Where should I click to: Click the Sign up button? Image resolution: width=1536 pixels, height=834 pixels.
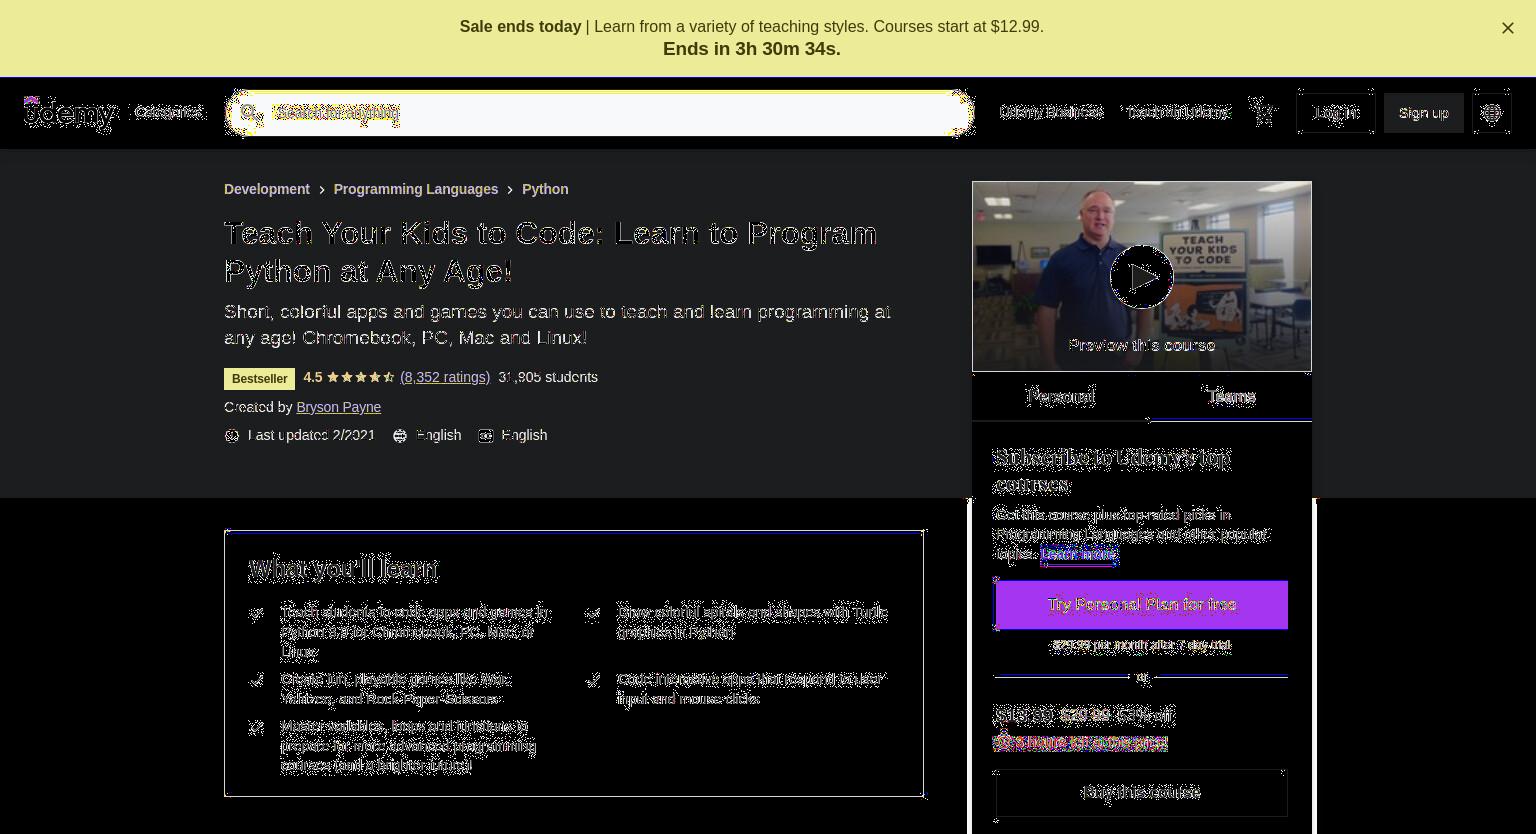coord(1424,113)
